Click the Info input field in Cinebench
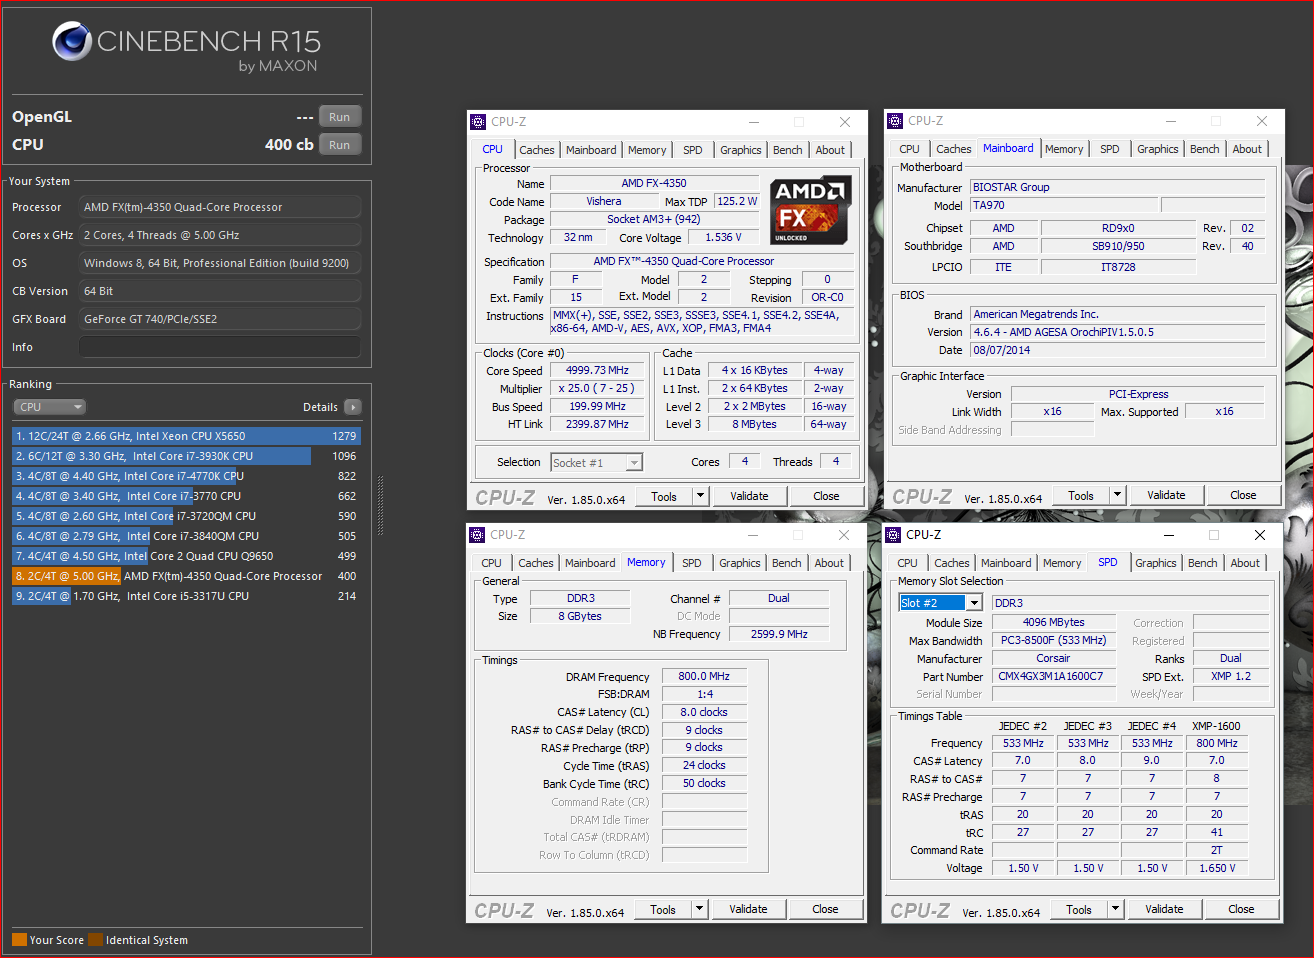 click(x=220, y=347)
